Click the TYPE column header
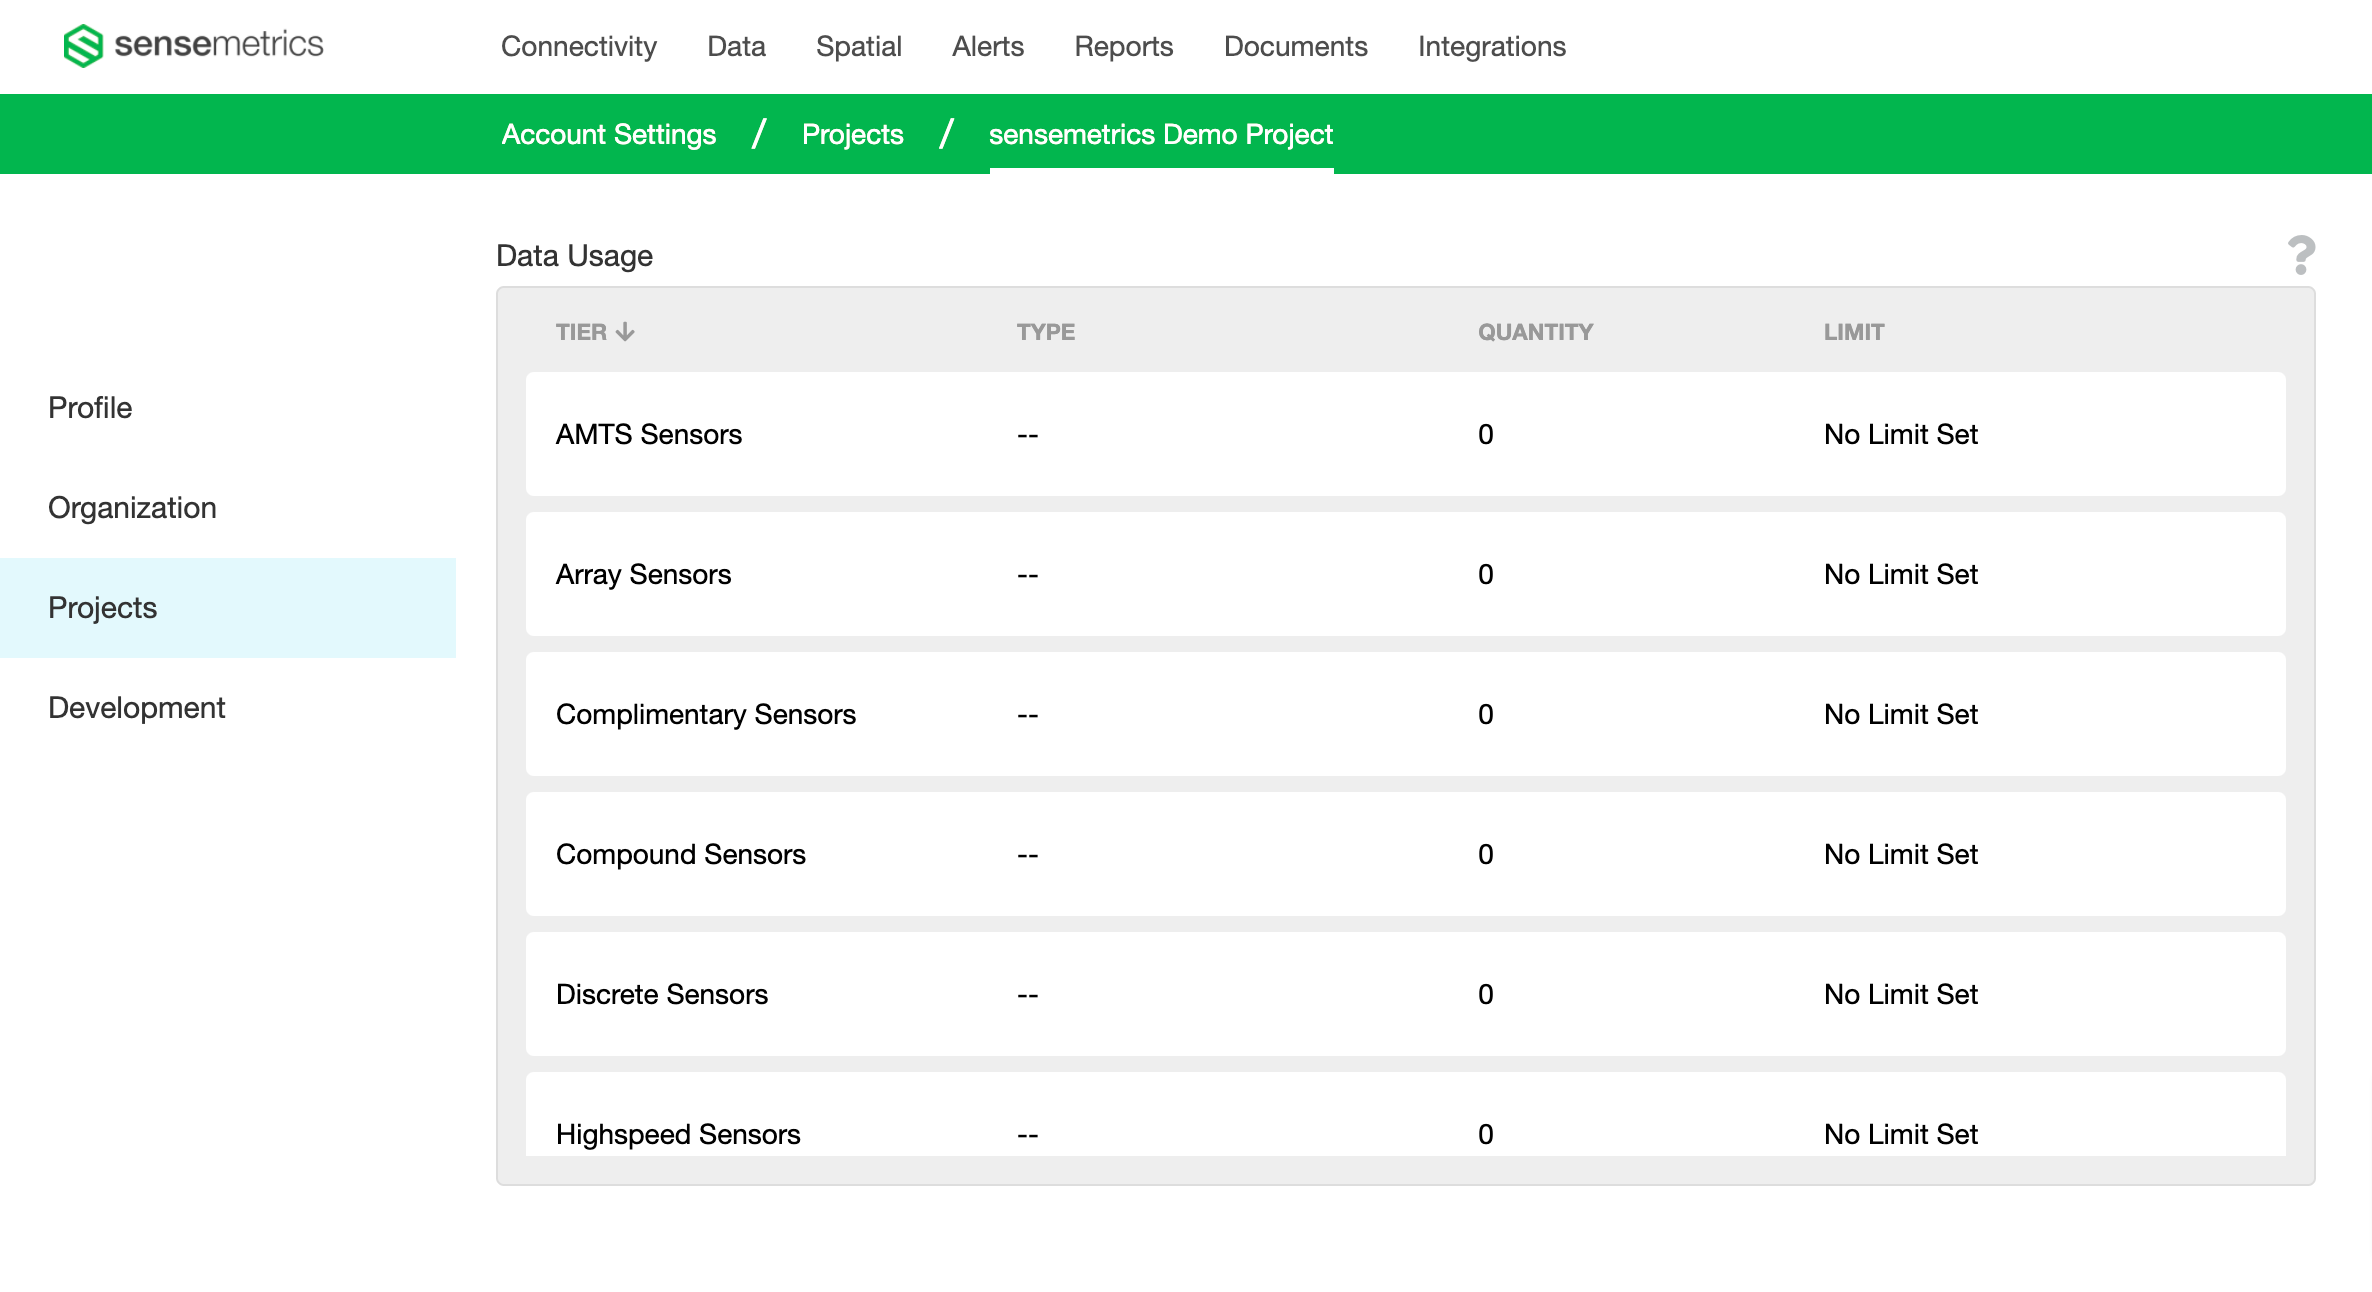This screenshot has height=1292, width=2372. tap(1046, 332)
